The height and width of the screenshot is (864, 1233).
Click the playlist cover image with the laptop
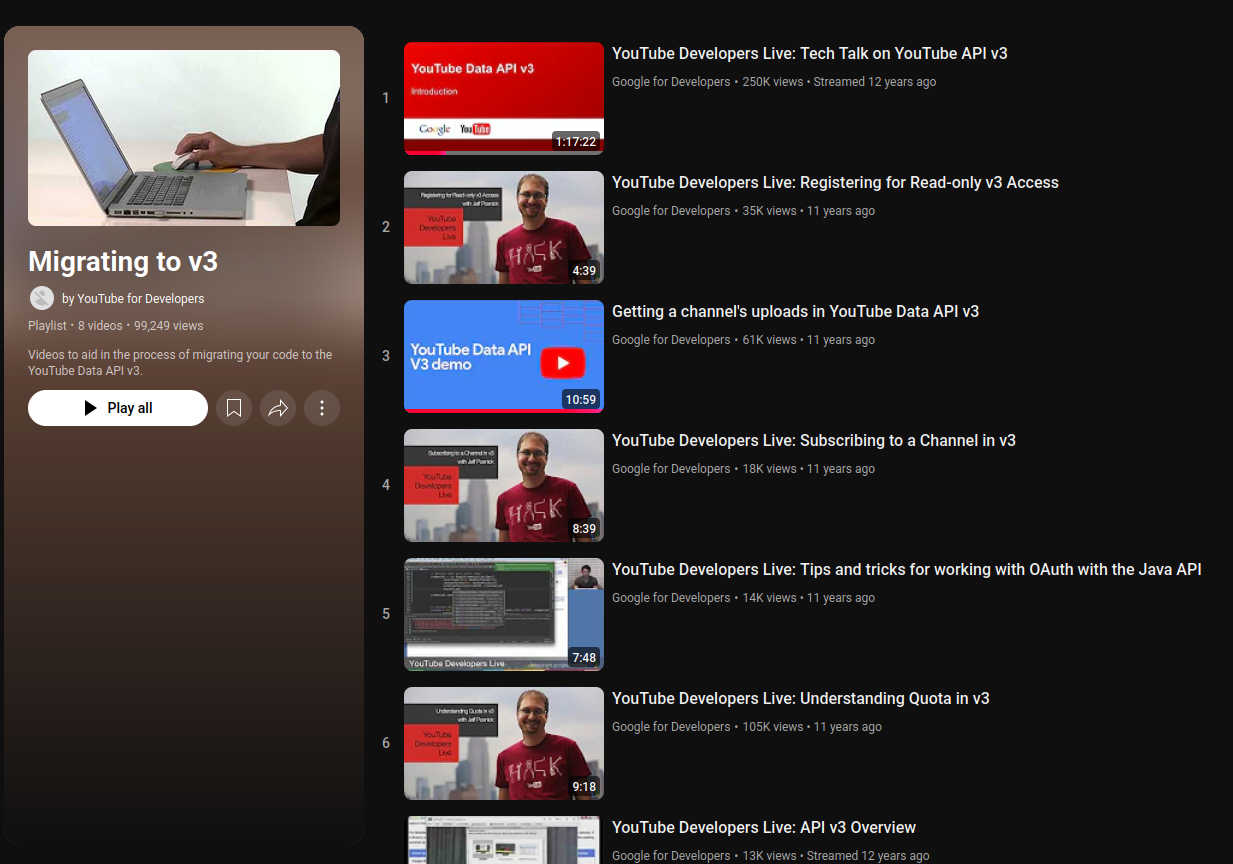coord(184,138)
